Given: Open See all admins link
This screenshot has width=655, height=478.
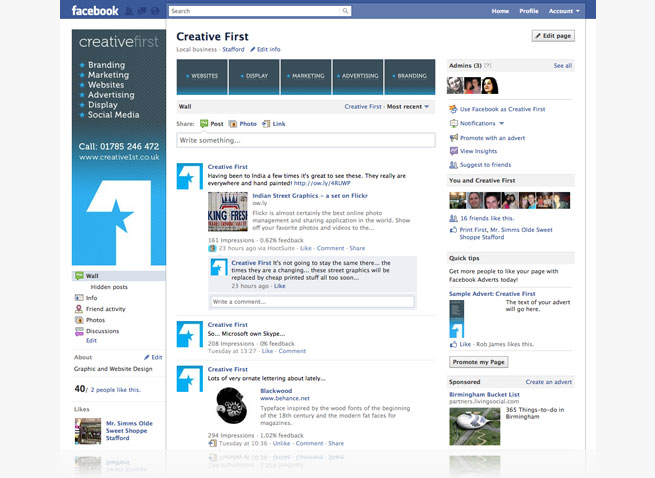Looking at the screenshot, I should [563, 66].
